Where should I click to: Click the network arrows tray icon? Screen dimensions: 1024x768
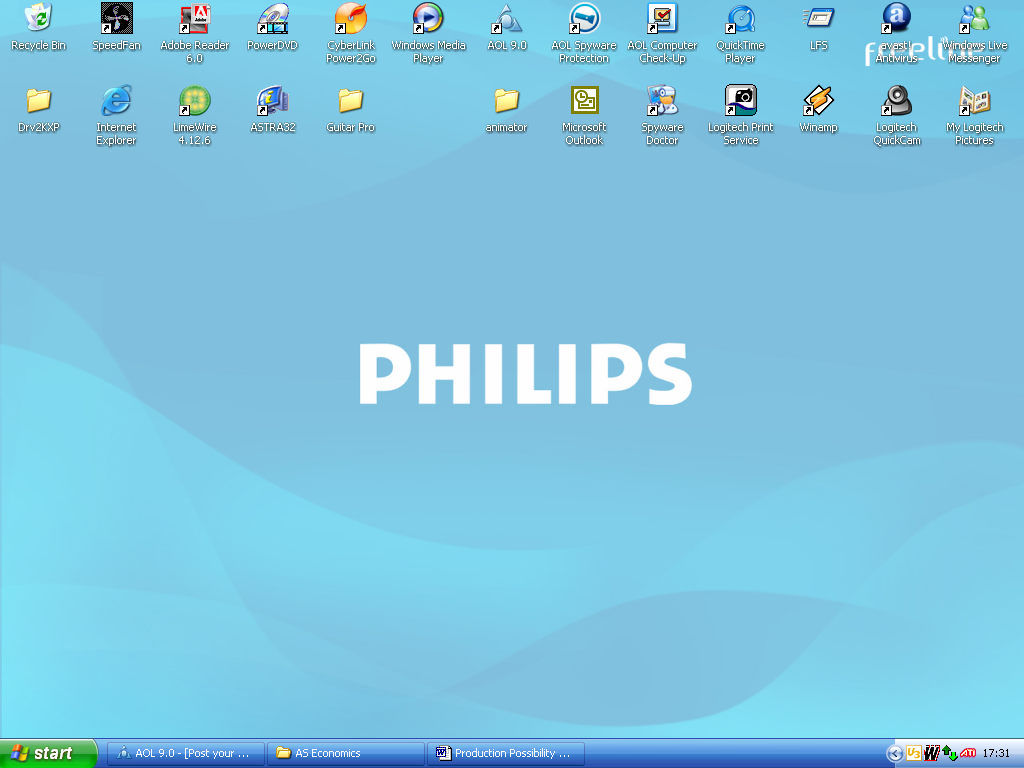pyautogui.click(x=950, y=754)
